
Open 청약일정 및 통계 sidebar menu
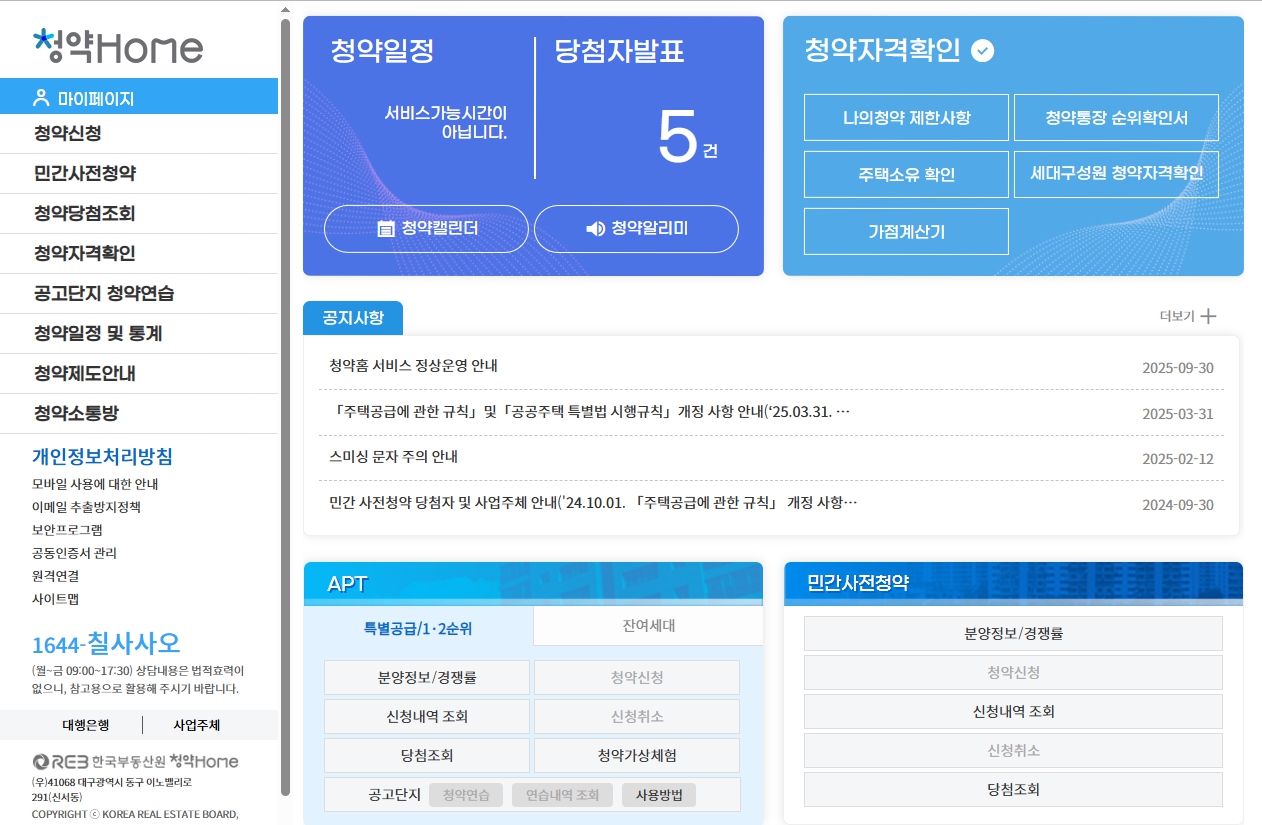tap(139, 334)
